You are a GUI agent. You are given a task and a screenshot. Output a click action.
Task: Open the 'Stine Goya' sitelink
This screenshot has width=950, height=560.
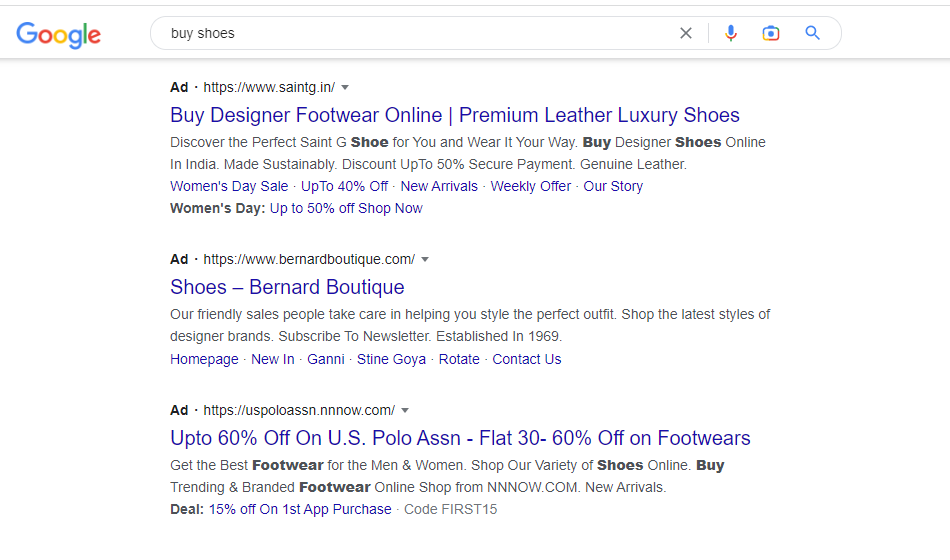click(x=391, y=359)
